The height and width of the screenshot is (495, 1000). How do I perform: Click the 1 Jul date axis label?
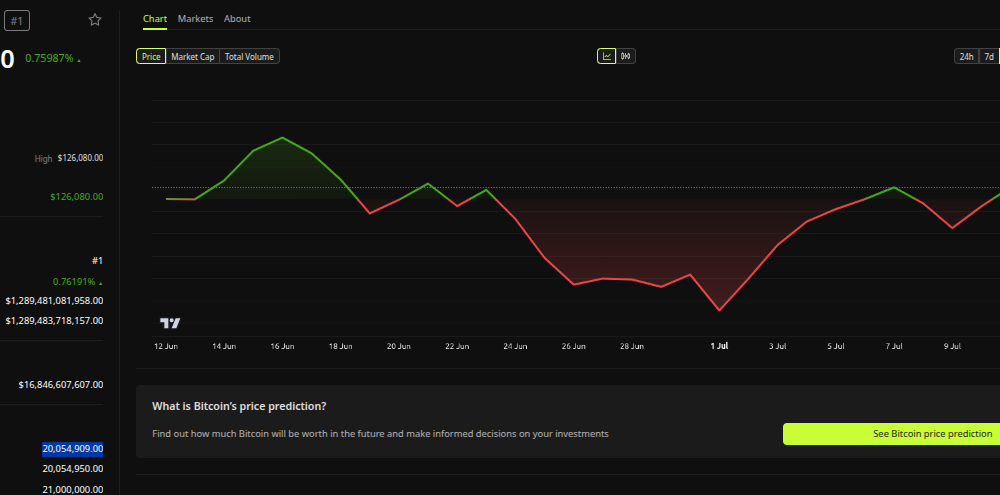click(719, 346)
